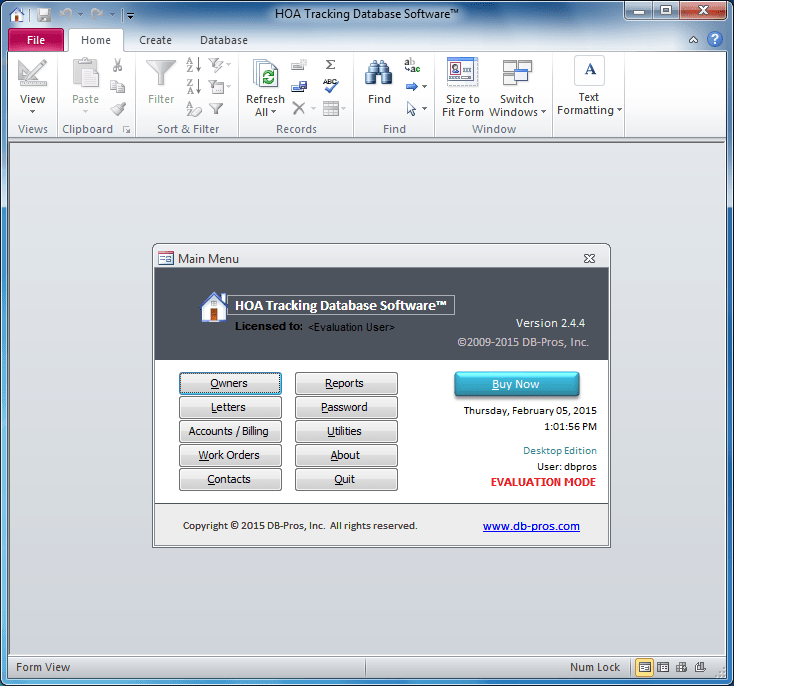Viewport: 800px width, 686px height.
Task: Sort records with the Ascending A-Z icon
Action: pos(192,63)
